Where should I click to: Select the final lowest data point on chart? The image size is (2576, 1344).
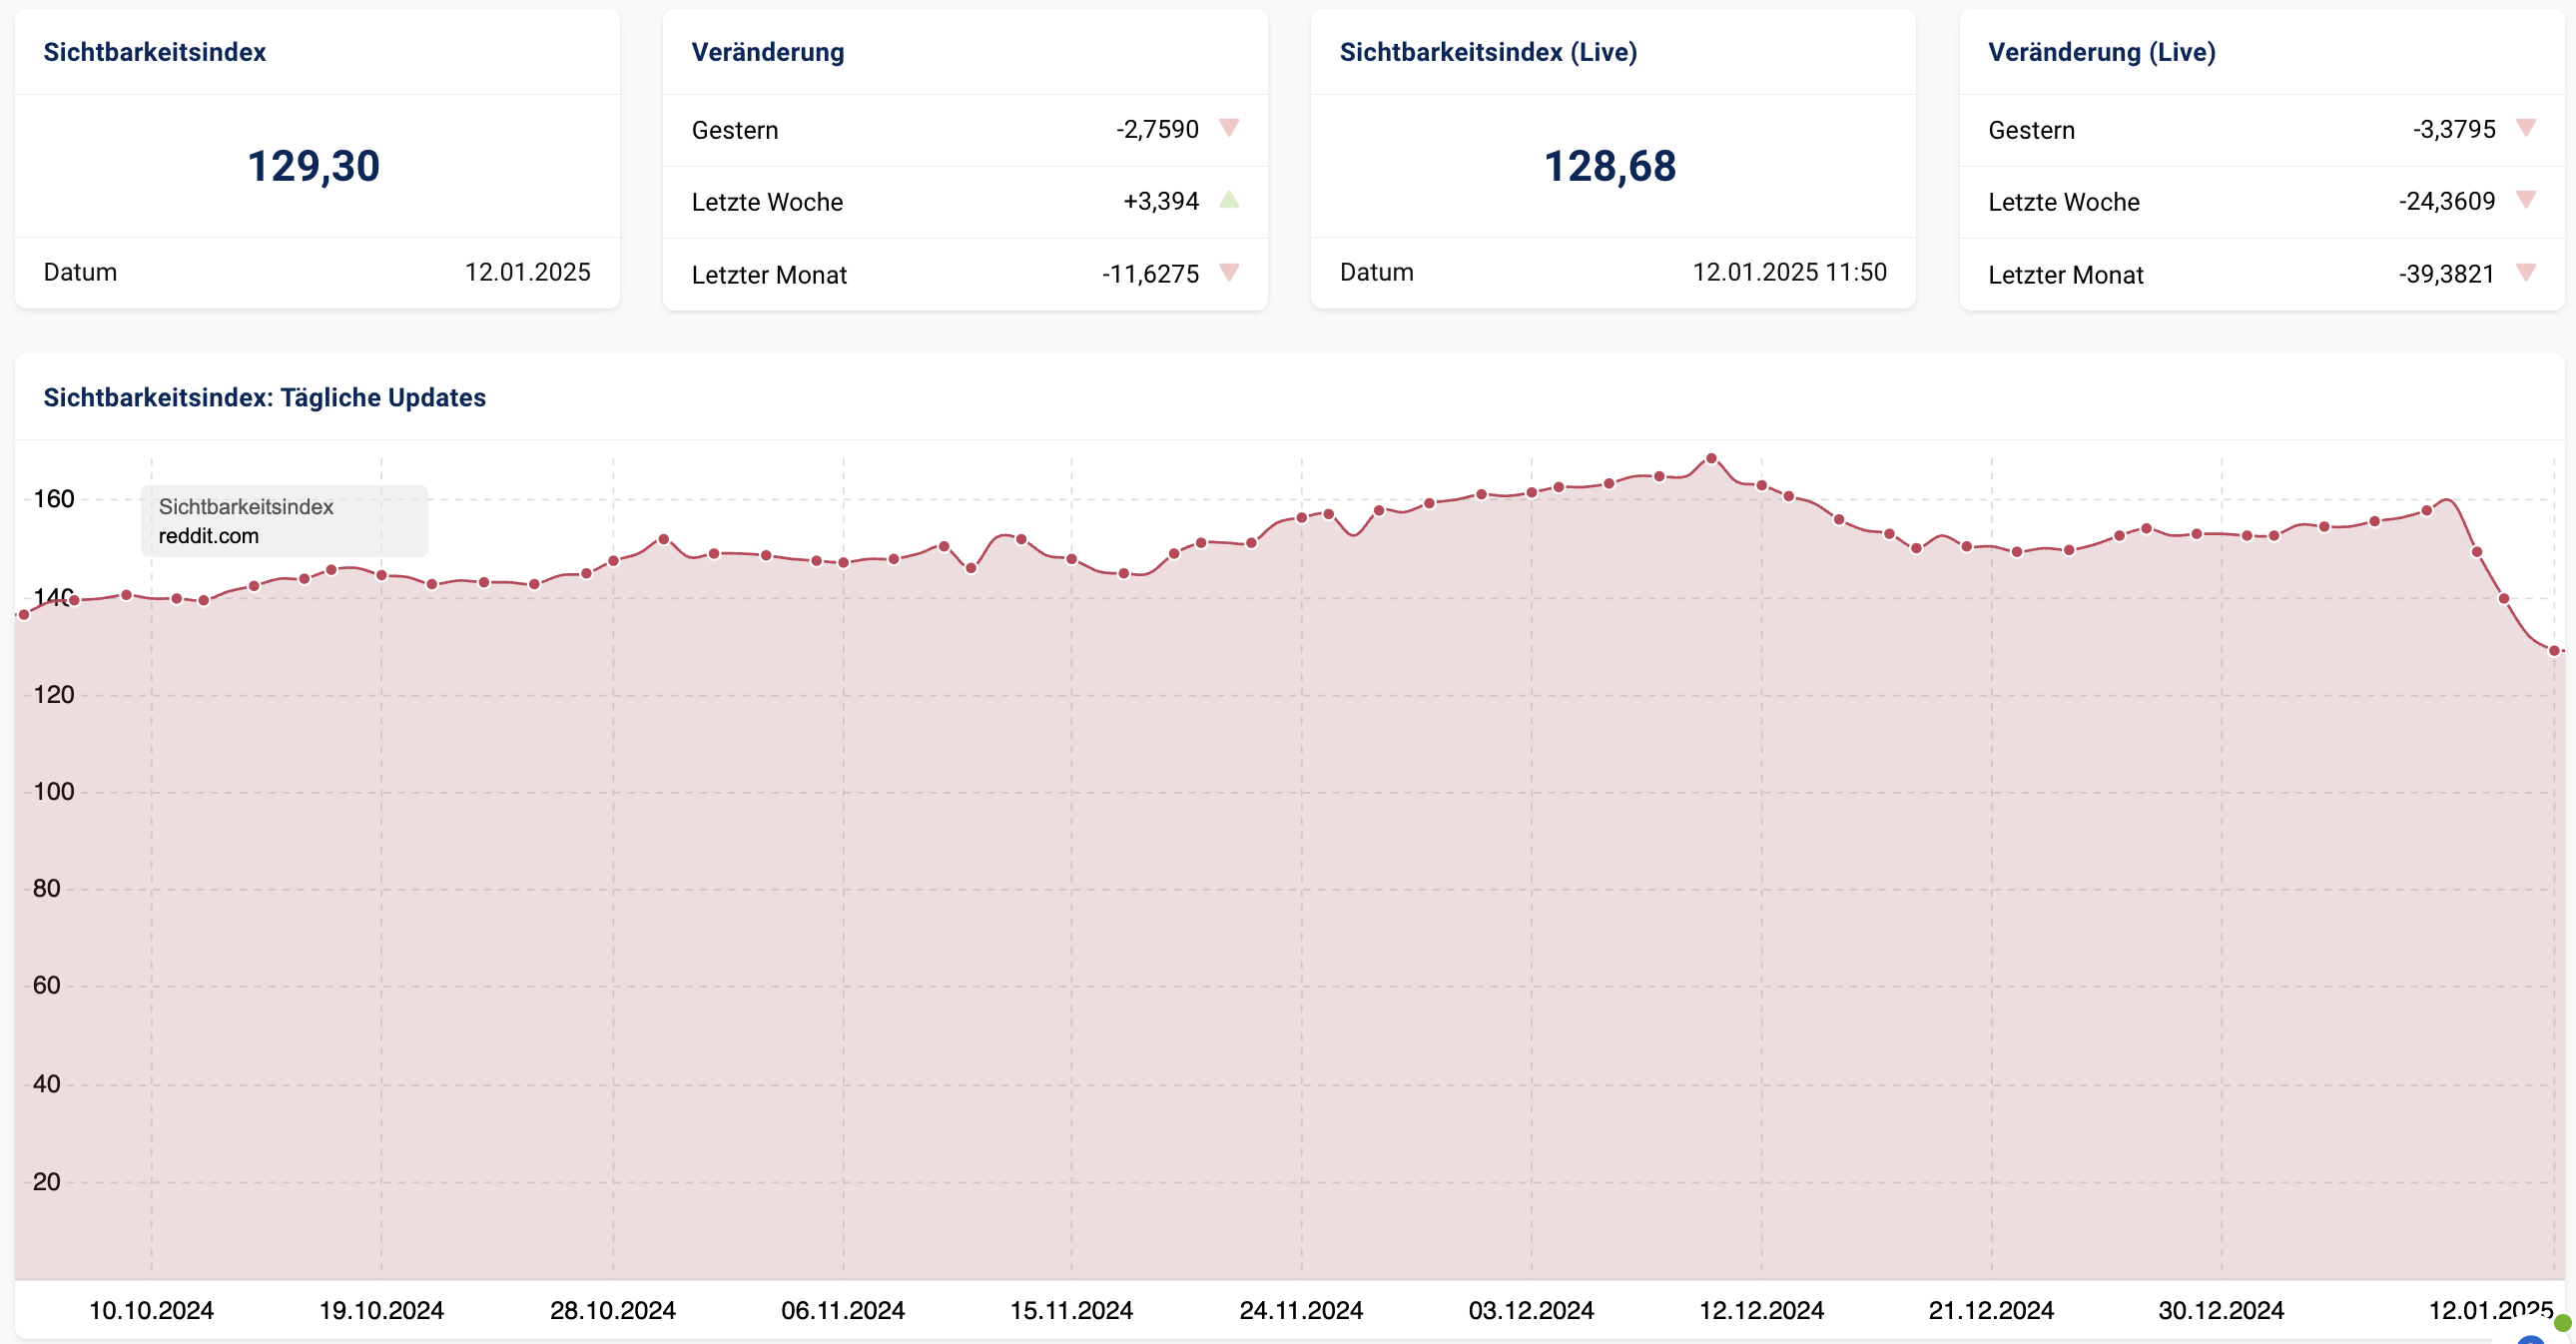[x=2554, y=651]
